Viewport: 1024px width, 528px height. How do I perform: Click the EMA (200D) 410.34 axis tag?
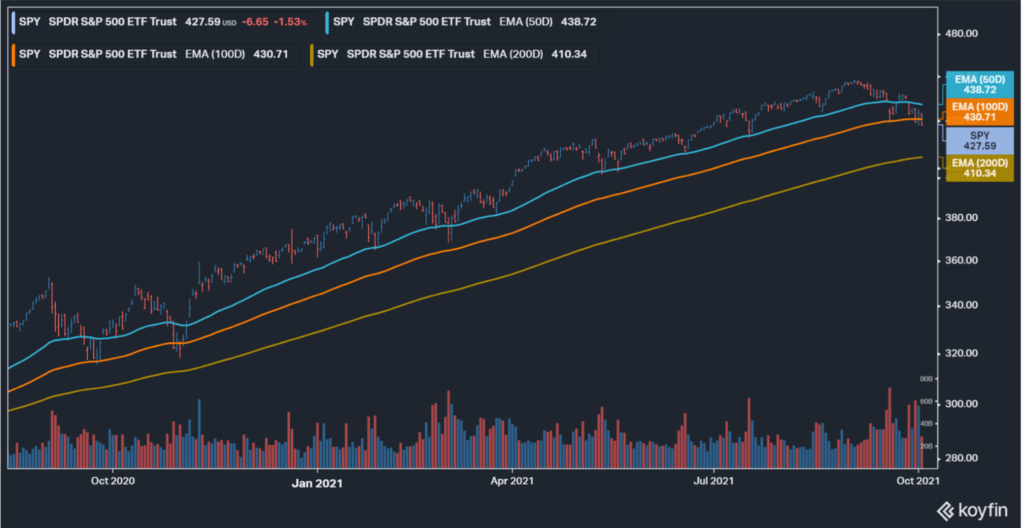click(980, 168)
